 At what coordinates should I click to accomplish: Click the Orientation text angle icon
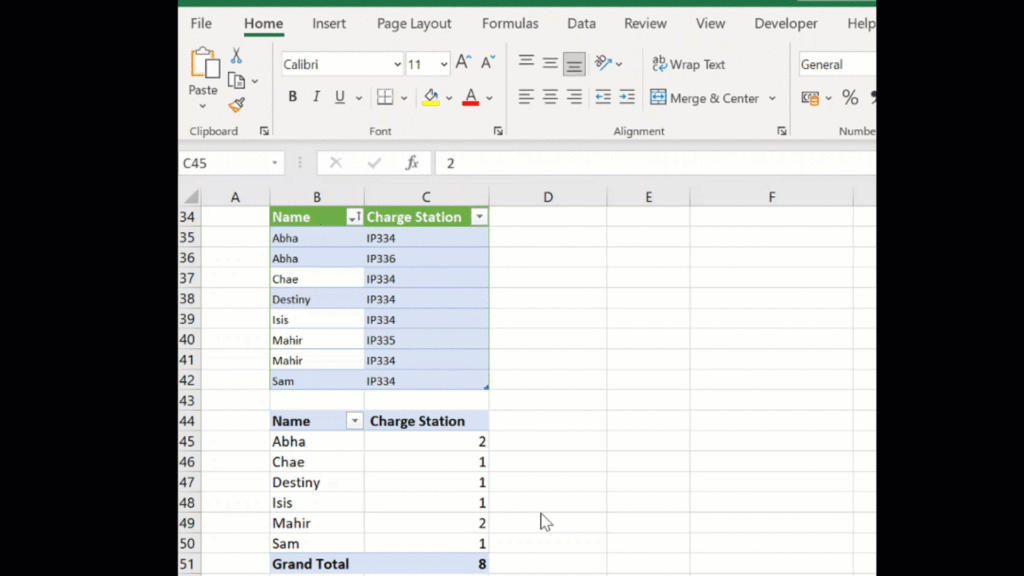pyautogui.click(x=603, y=63)
